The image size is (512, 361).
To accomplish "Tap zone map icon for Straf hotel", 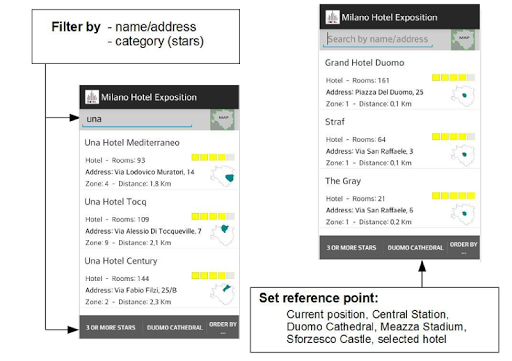I will (x=463, y=155).
